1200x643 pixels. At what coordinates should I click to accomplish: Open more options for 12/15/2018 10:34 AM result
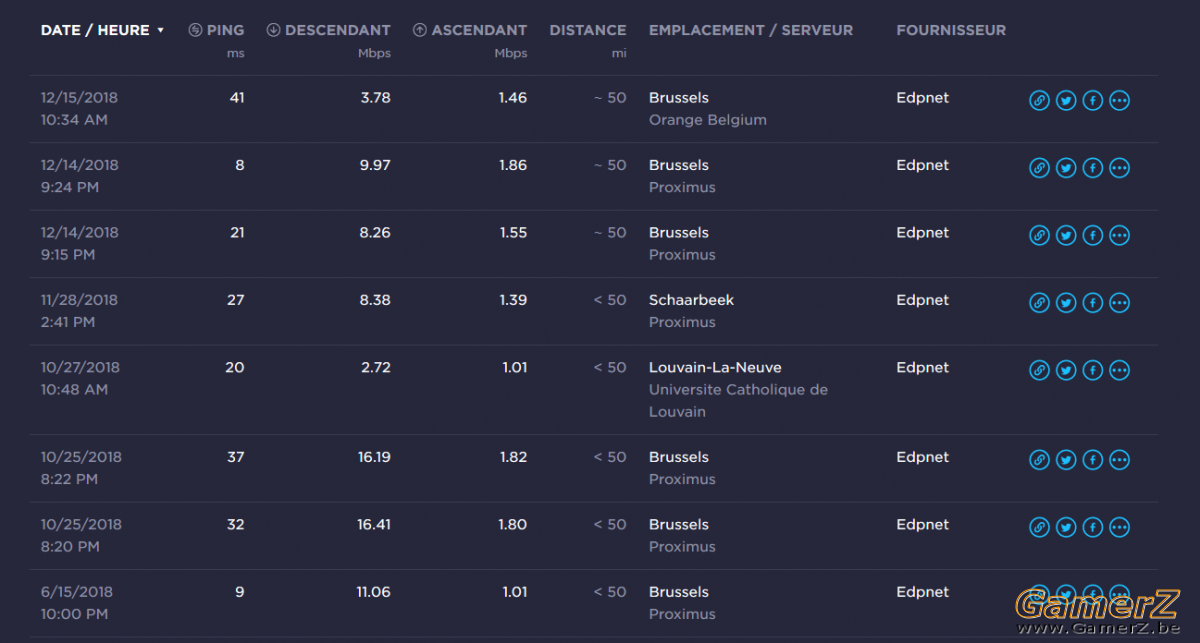tap(1120, 101)
